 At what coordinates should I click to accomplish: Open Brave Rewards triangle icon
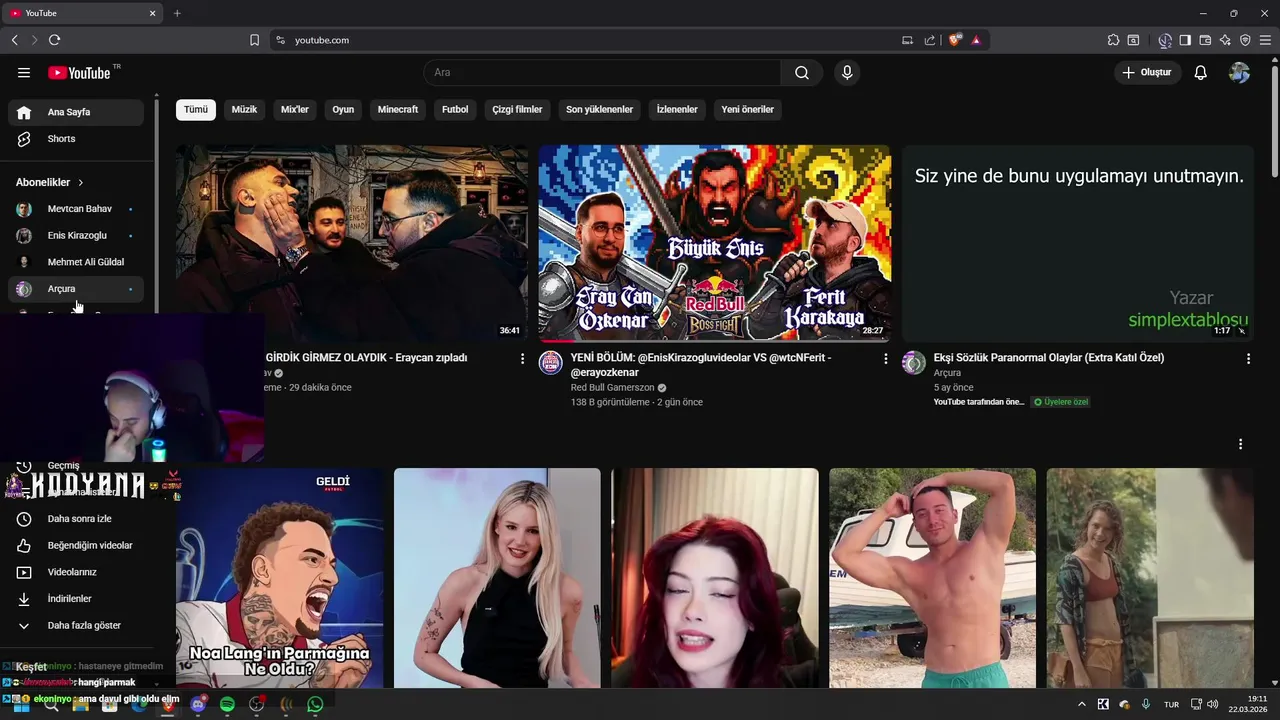click(976, 40)
